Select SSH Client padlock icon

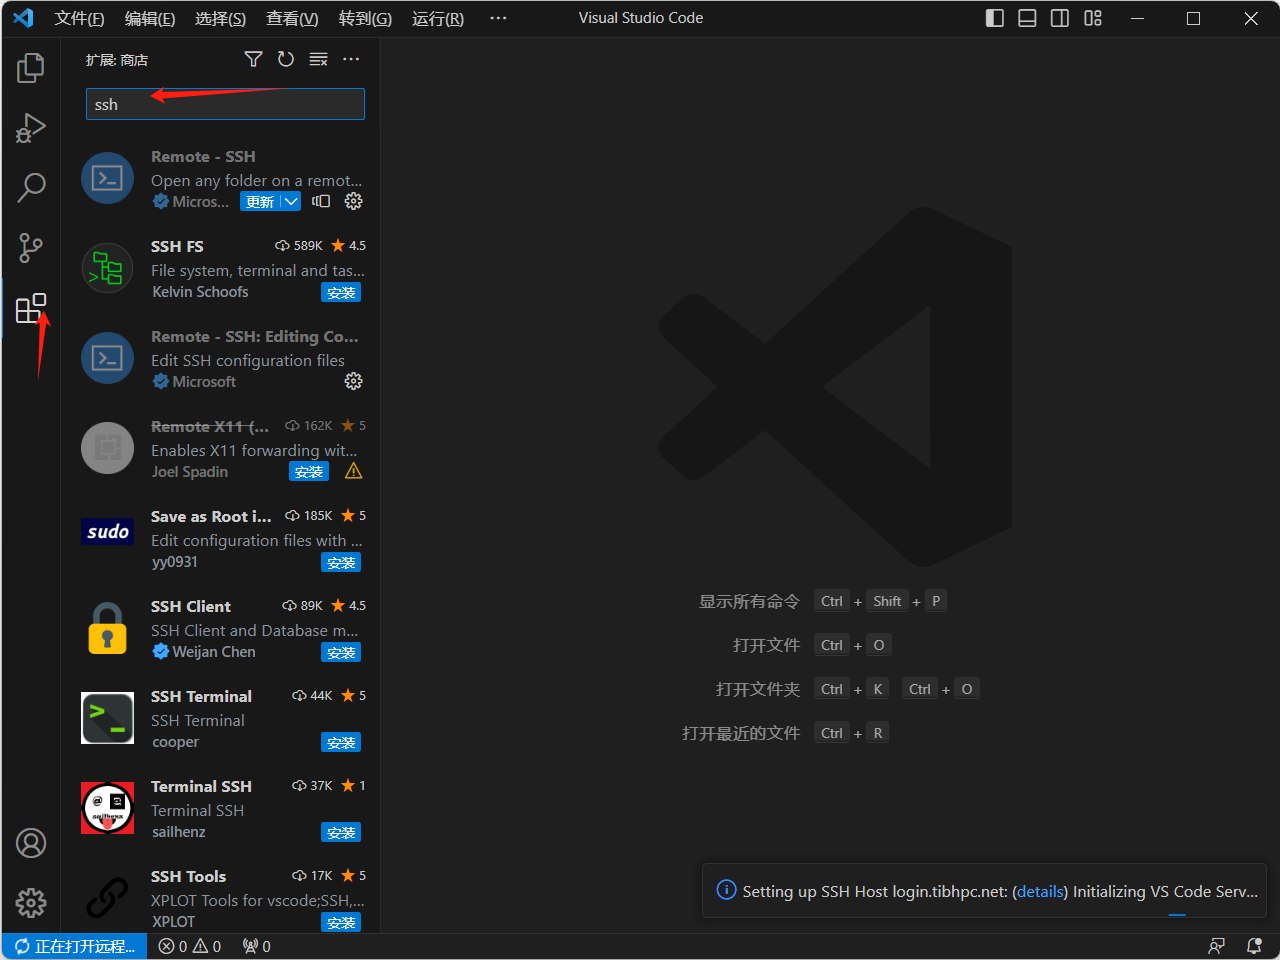point(107,628)
